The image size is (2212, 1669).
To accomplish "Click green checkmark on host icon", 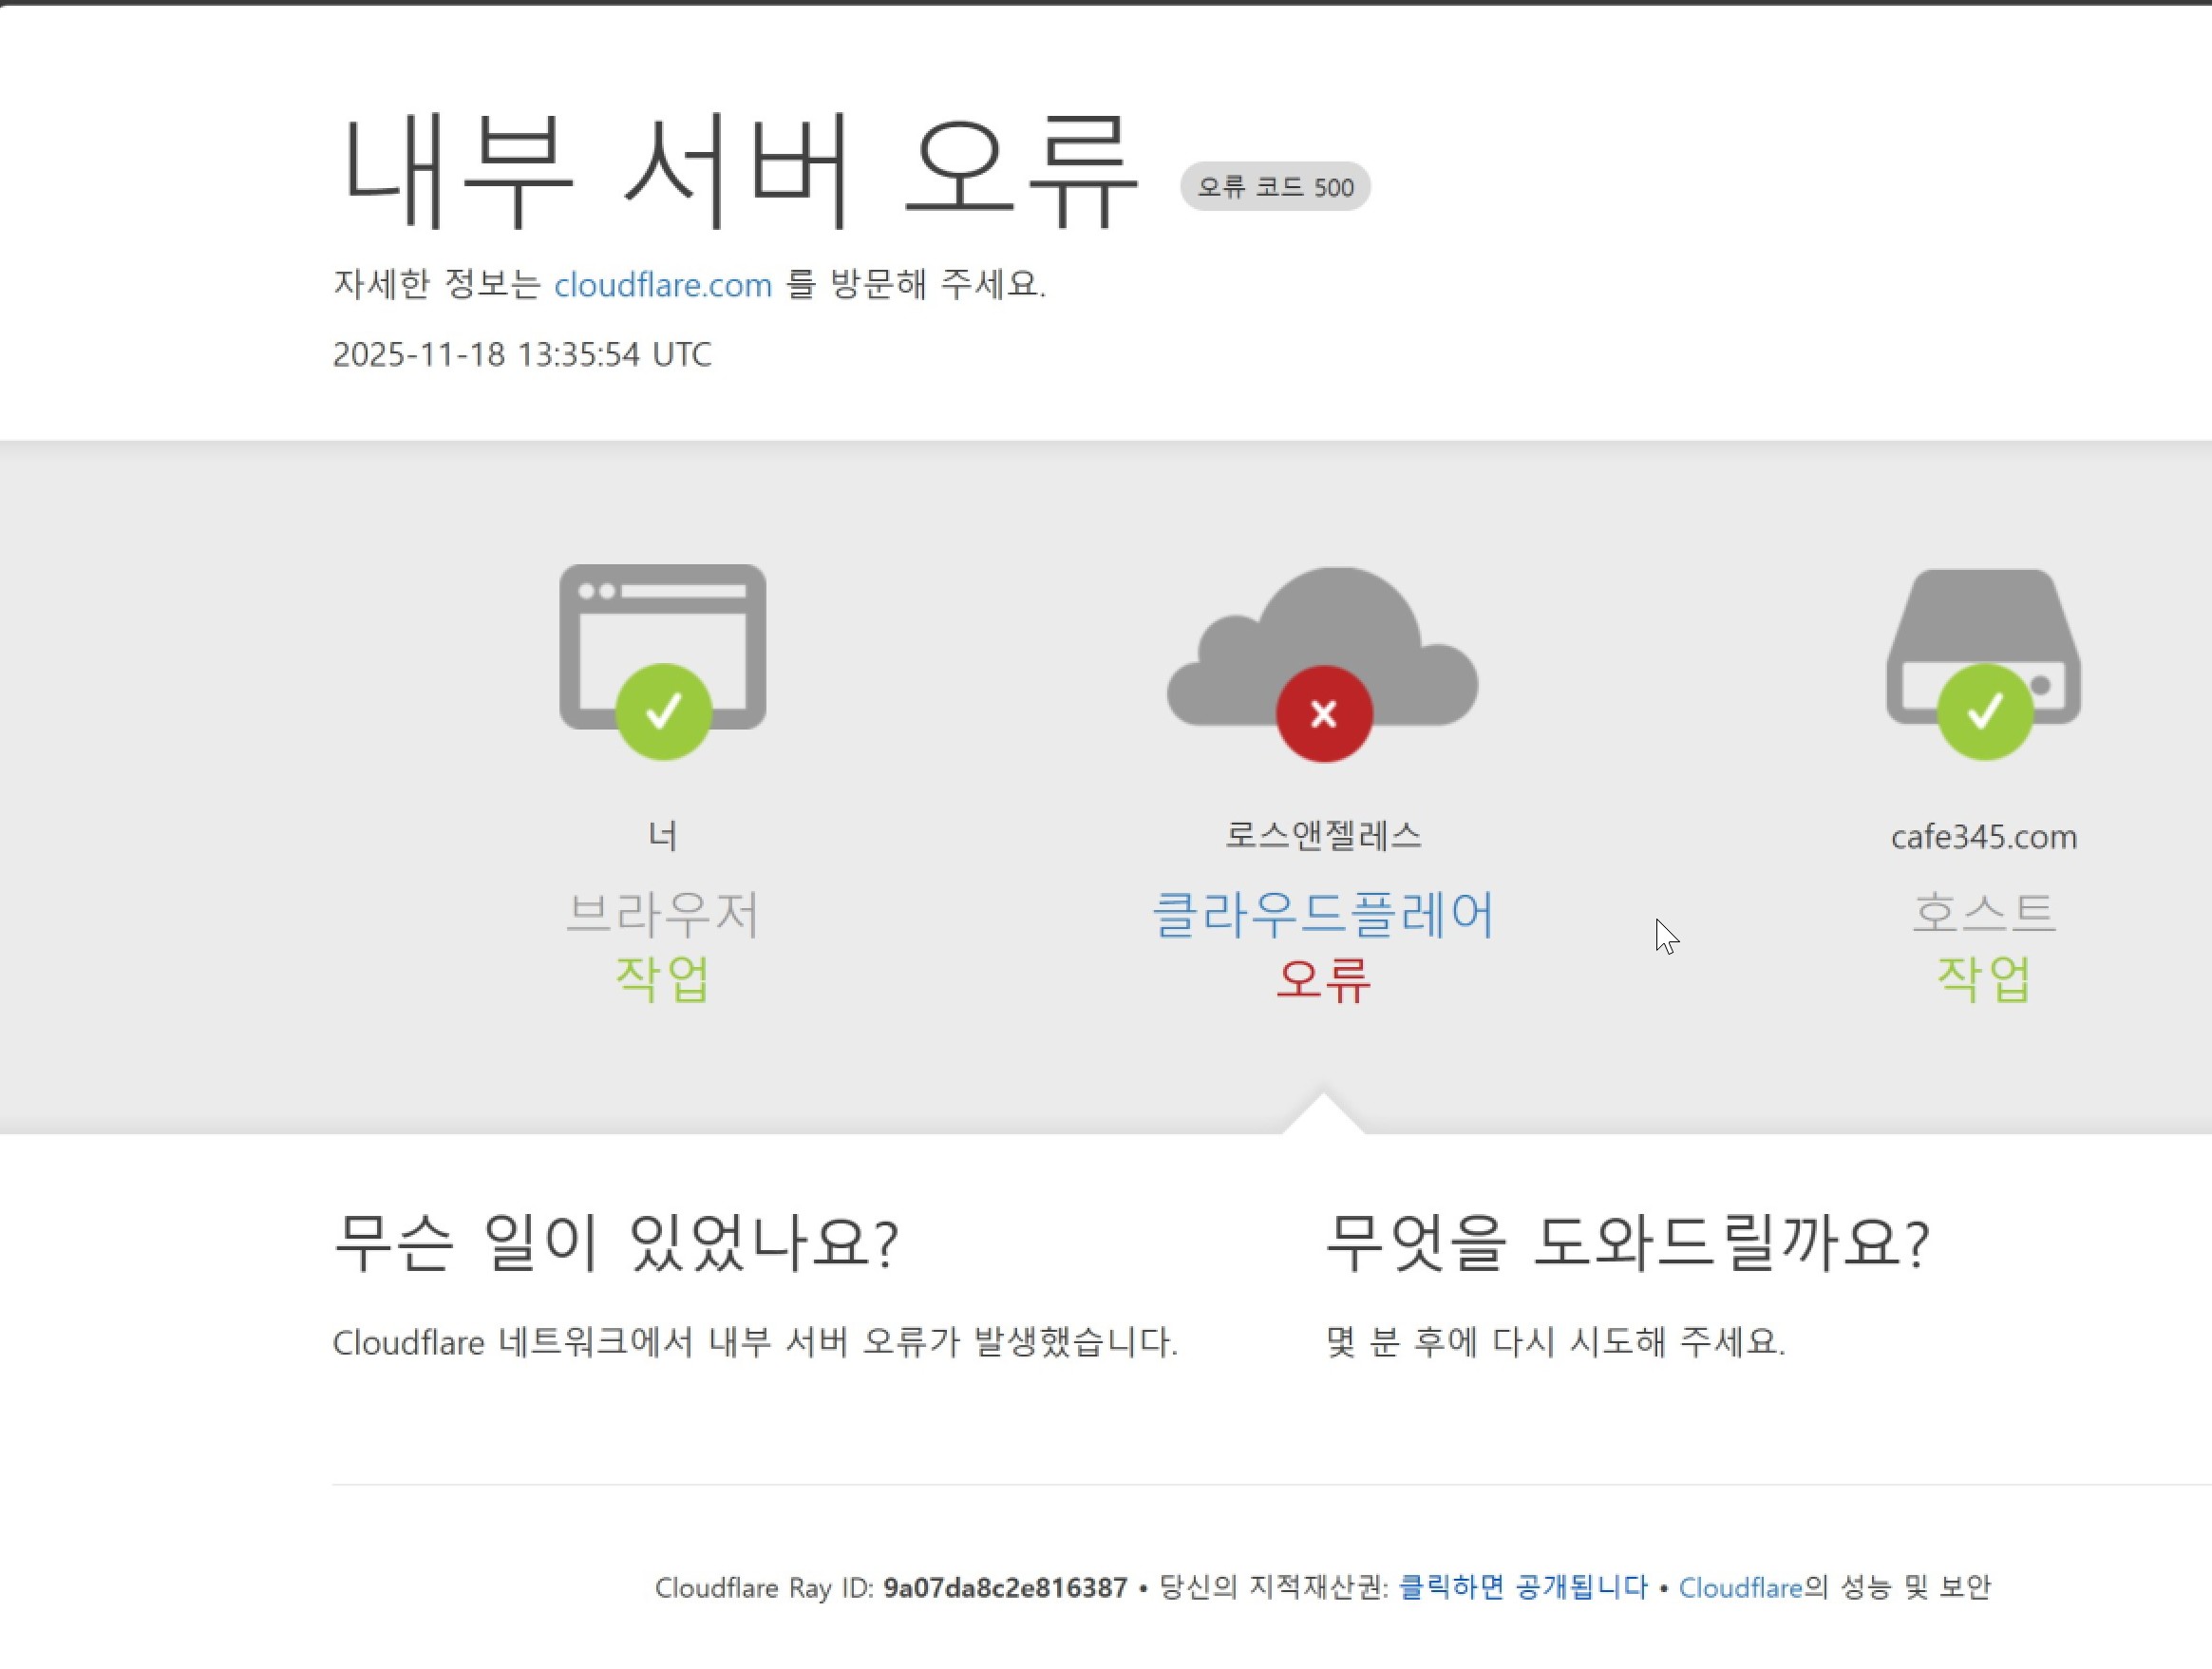I will (x=1985, y=712).
